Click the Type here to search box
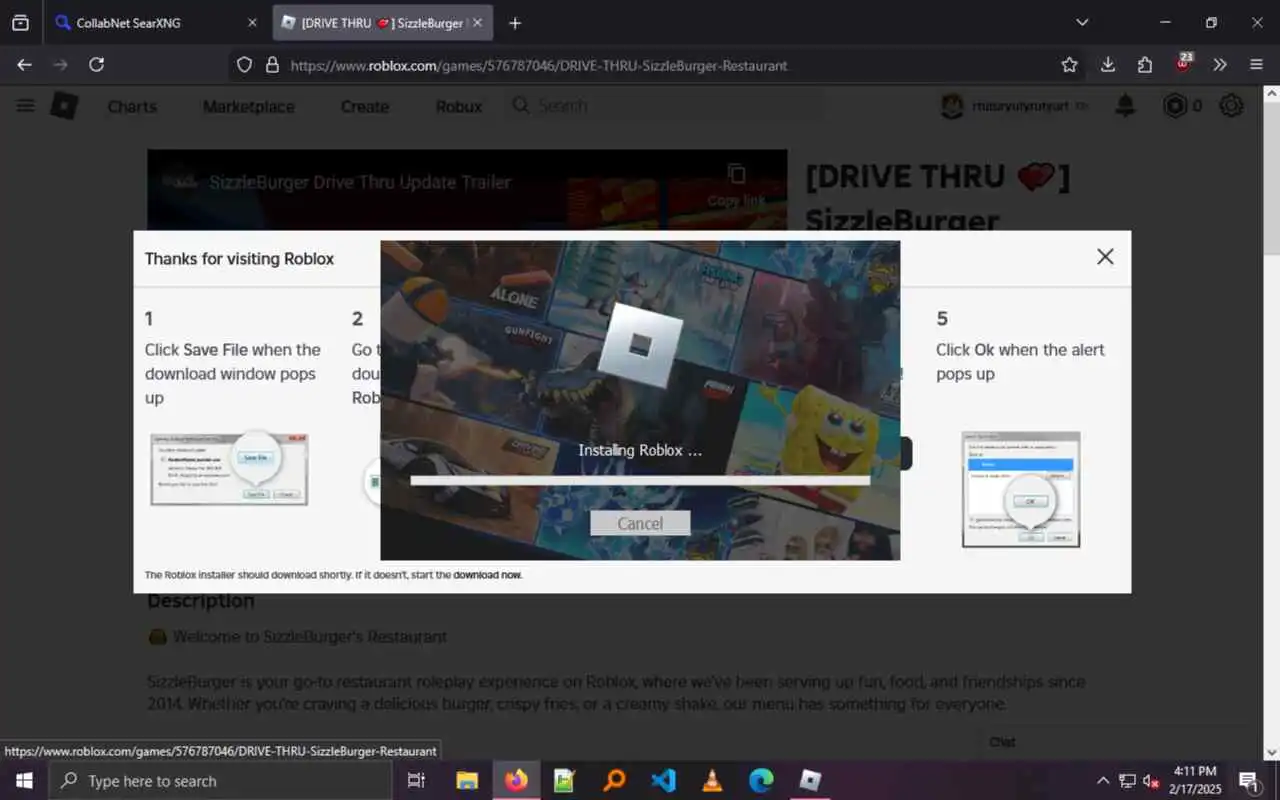The image size is (1280, 800). (220, 781)
